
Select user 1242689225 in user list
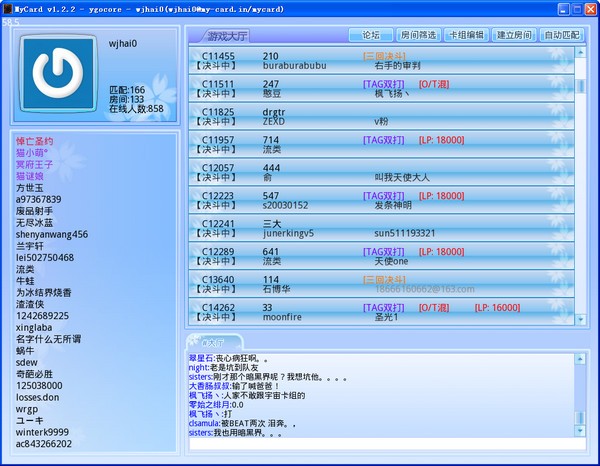click(x=42, y=316)
